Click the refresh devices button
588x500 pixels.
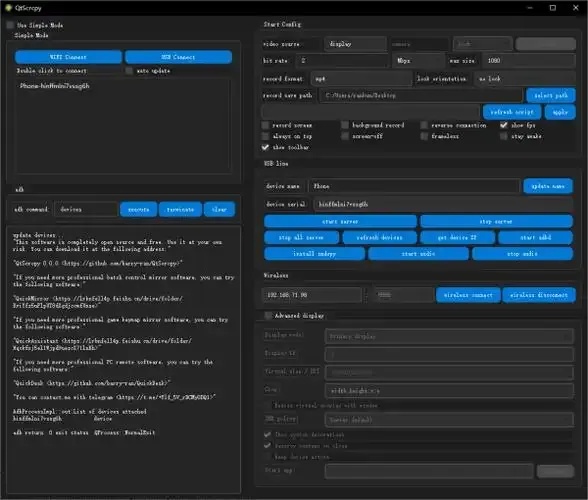tap(380, 237)
